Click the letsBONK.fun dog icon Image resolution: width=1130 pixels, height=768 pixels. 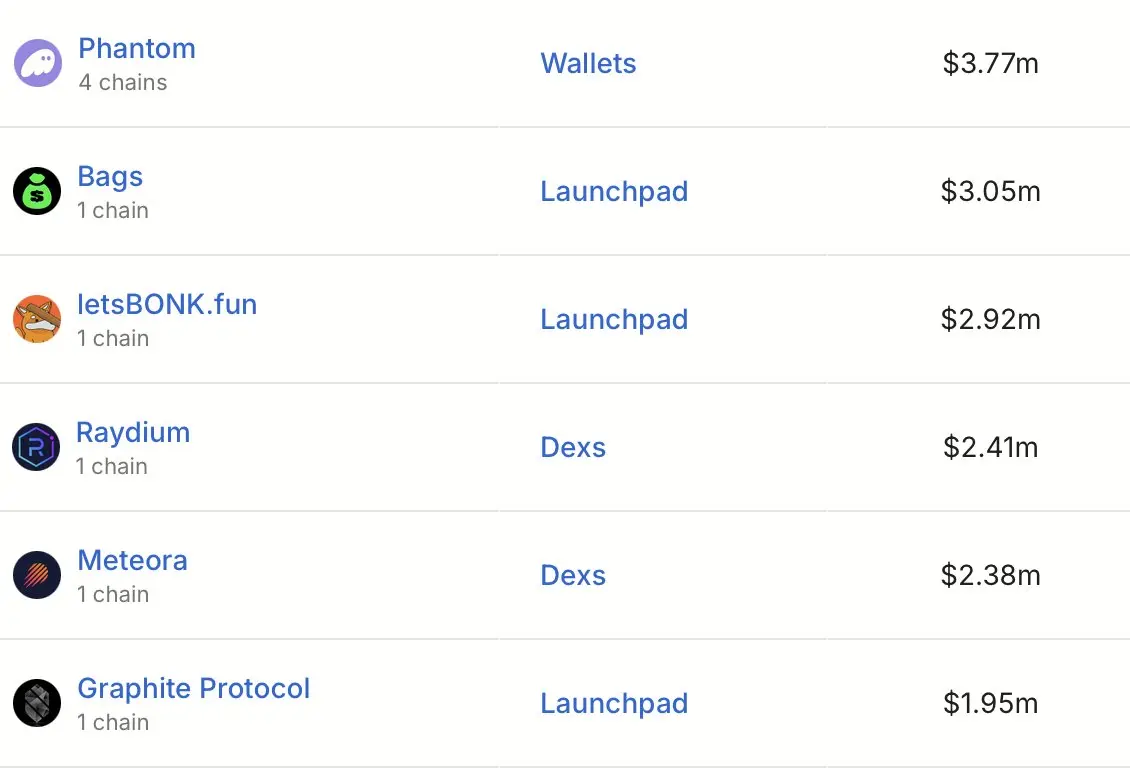pos(37,319)
